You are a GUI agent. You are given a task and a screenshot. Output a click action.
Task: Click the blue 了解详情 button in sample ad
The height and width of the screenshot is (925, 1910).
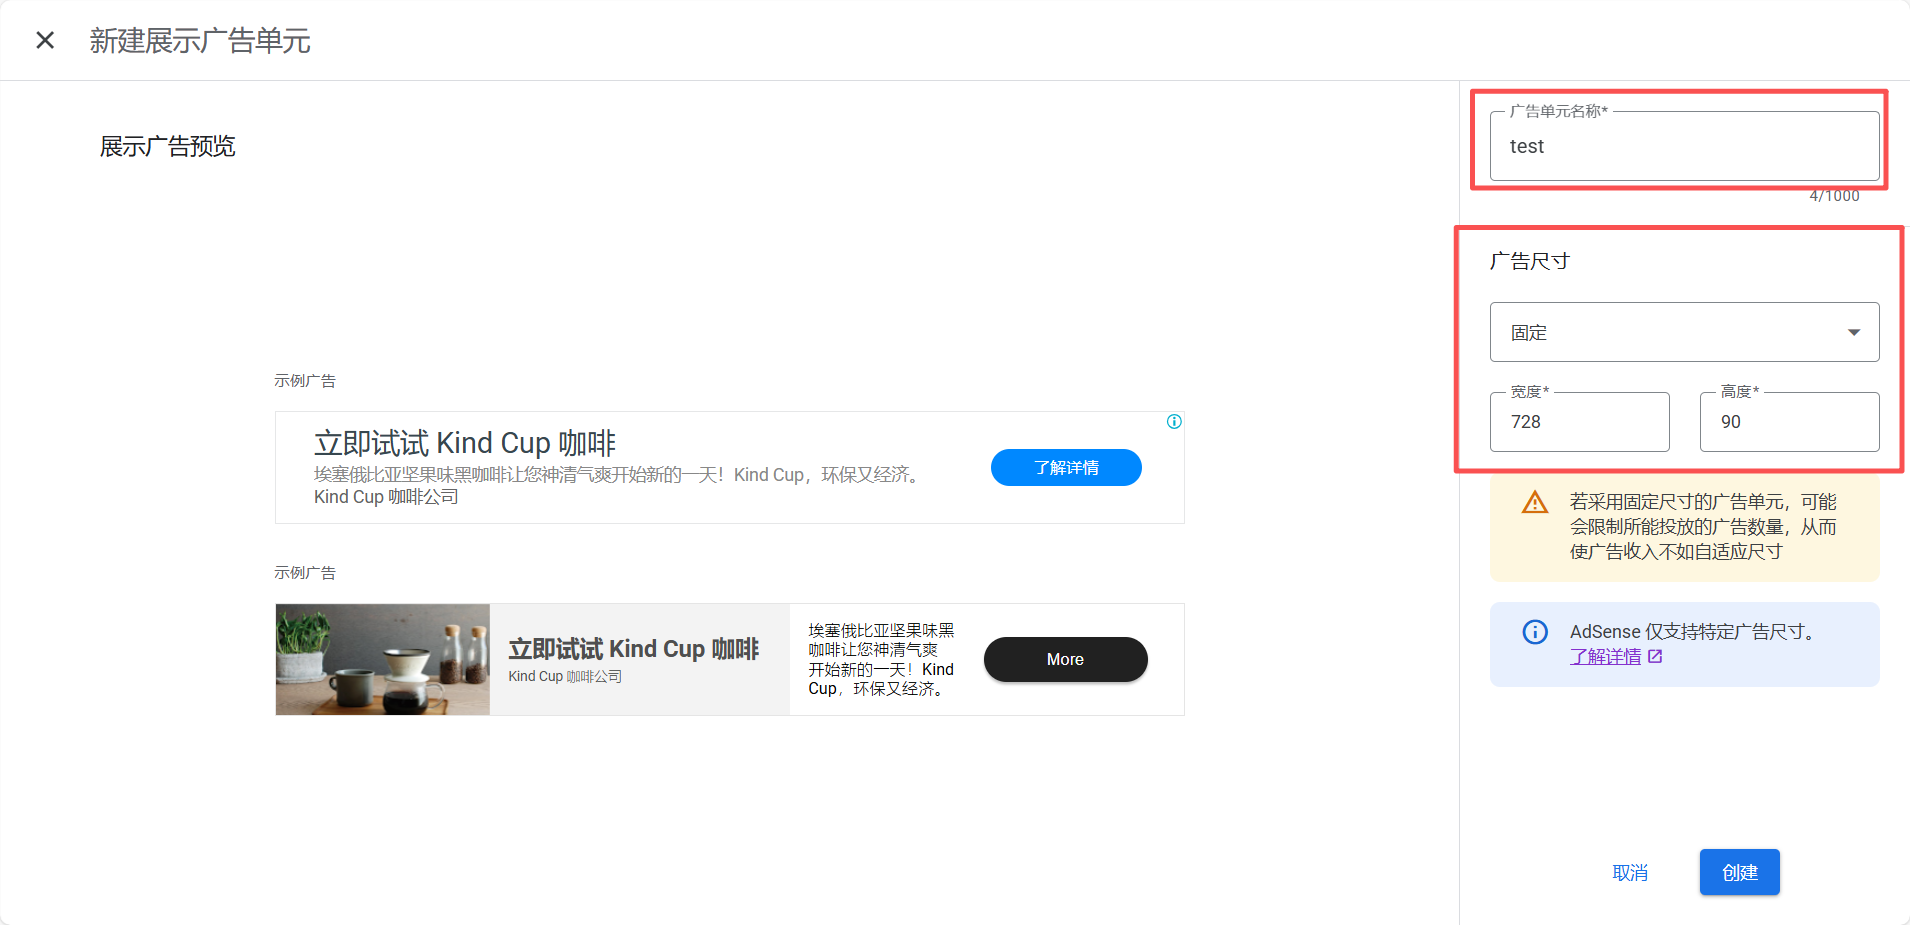pos(1066,467)
